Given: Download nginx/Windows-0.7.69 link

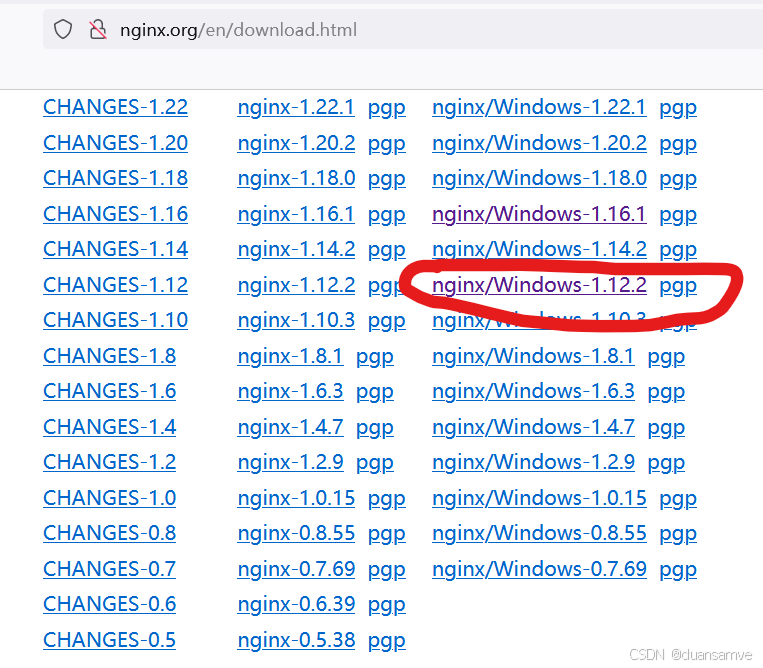Looking at the screenshot, I should click(539, 570).
